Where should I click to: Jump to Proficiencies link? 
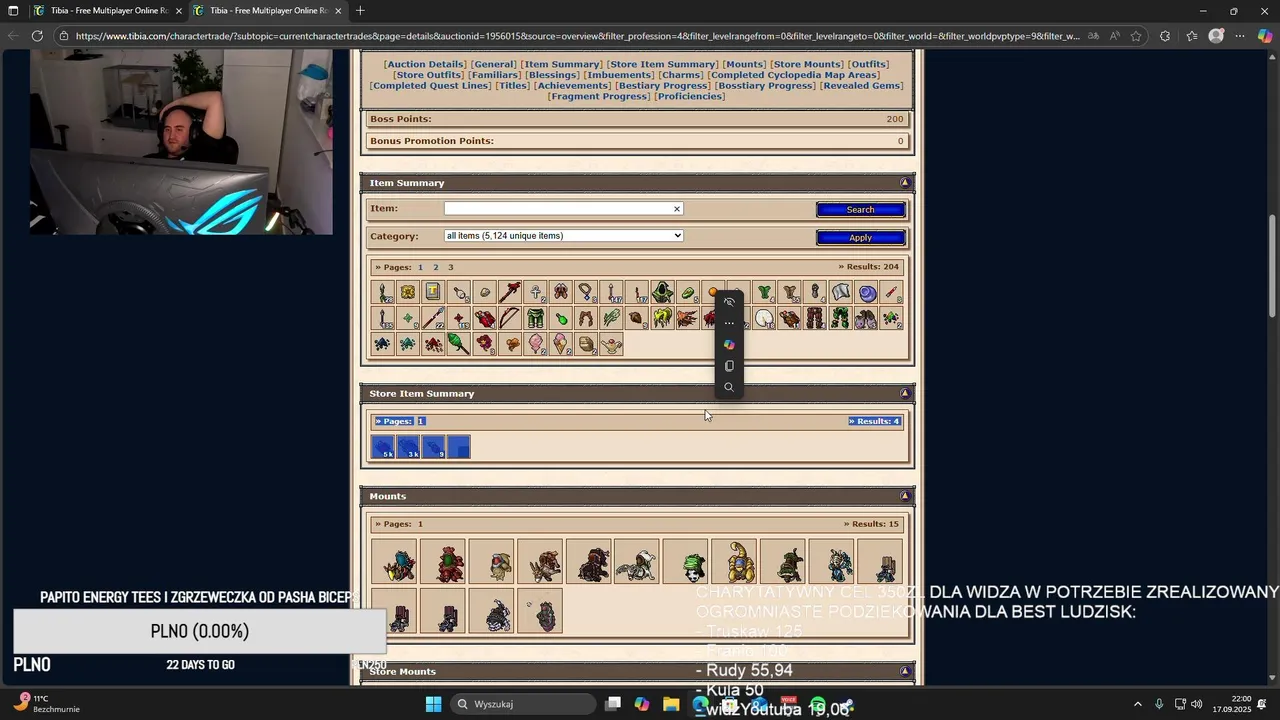pos(690,96)
